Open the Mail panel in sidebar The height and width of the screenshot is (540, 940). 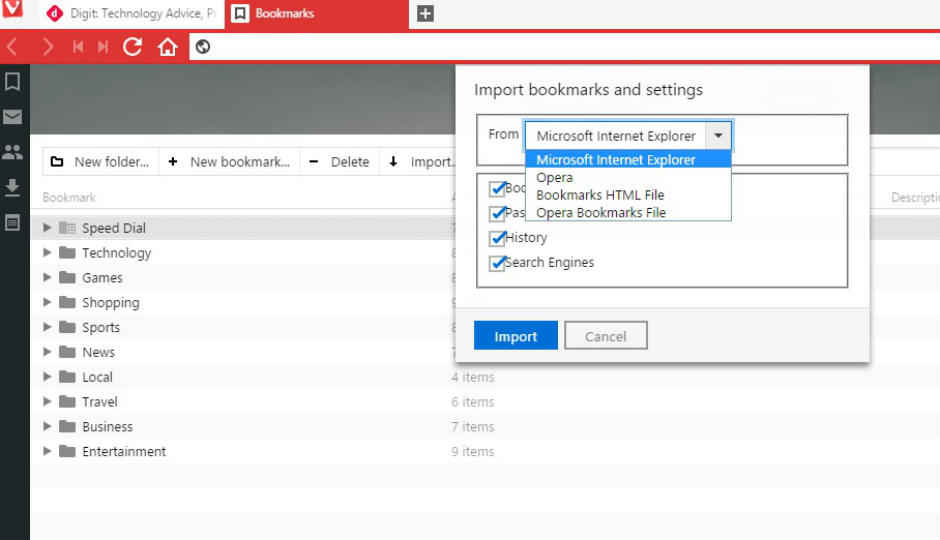pos(12,117)
